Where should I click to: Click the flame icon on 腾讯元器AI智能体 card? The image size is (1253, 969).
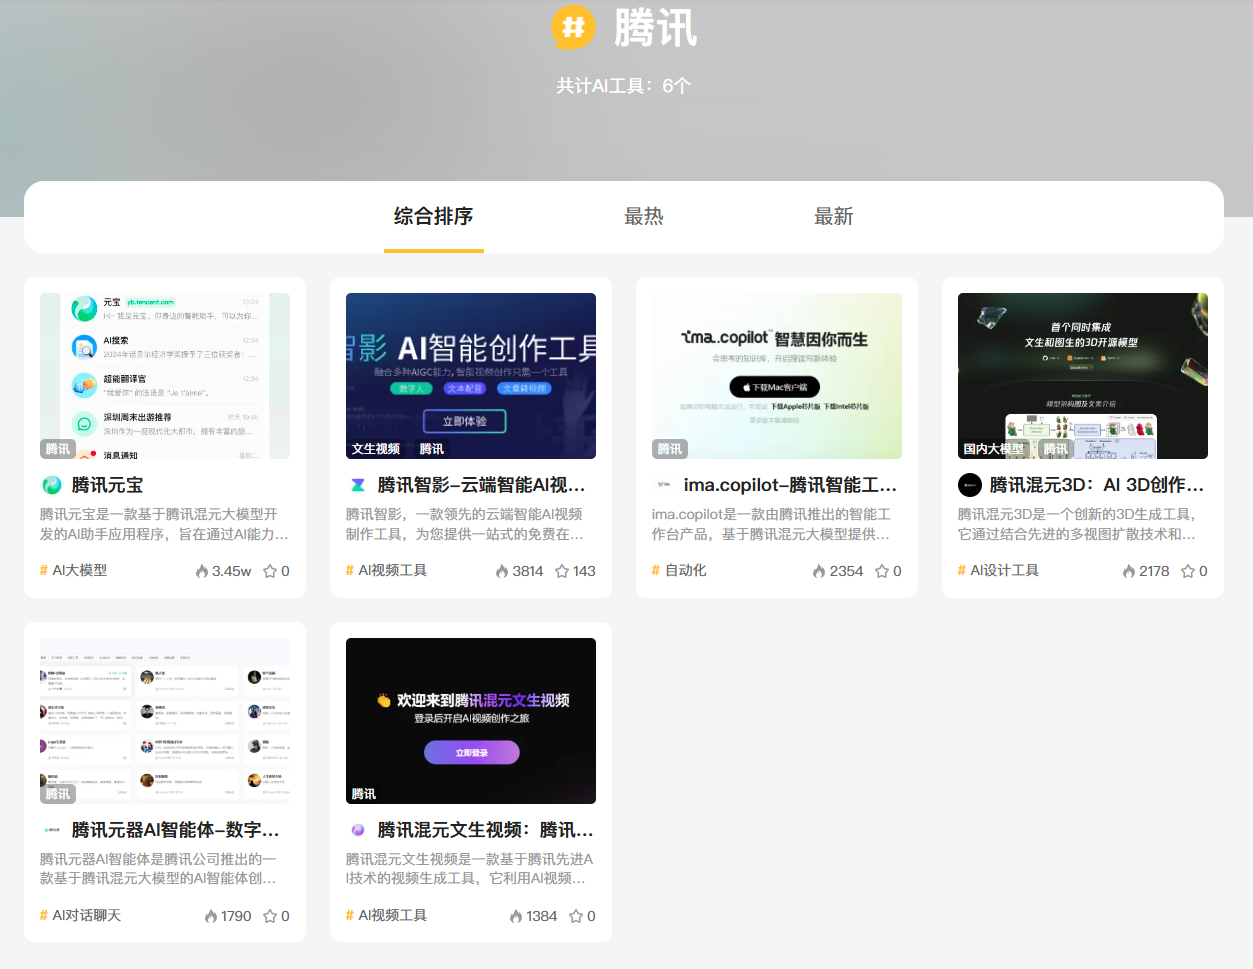211,916
